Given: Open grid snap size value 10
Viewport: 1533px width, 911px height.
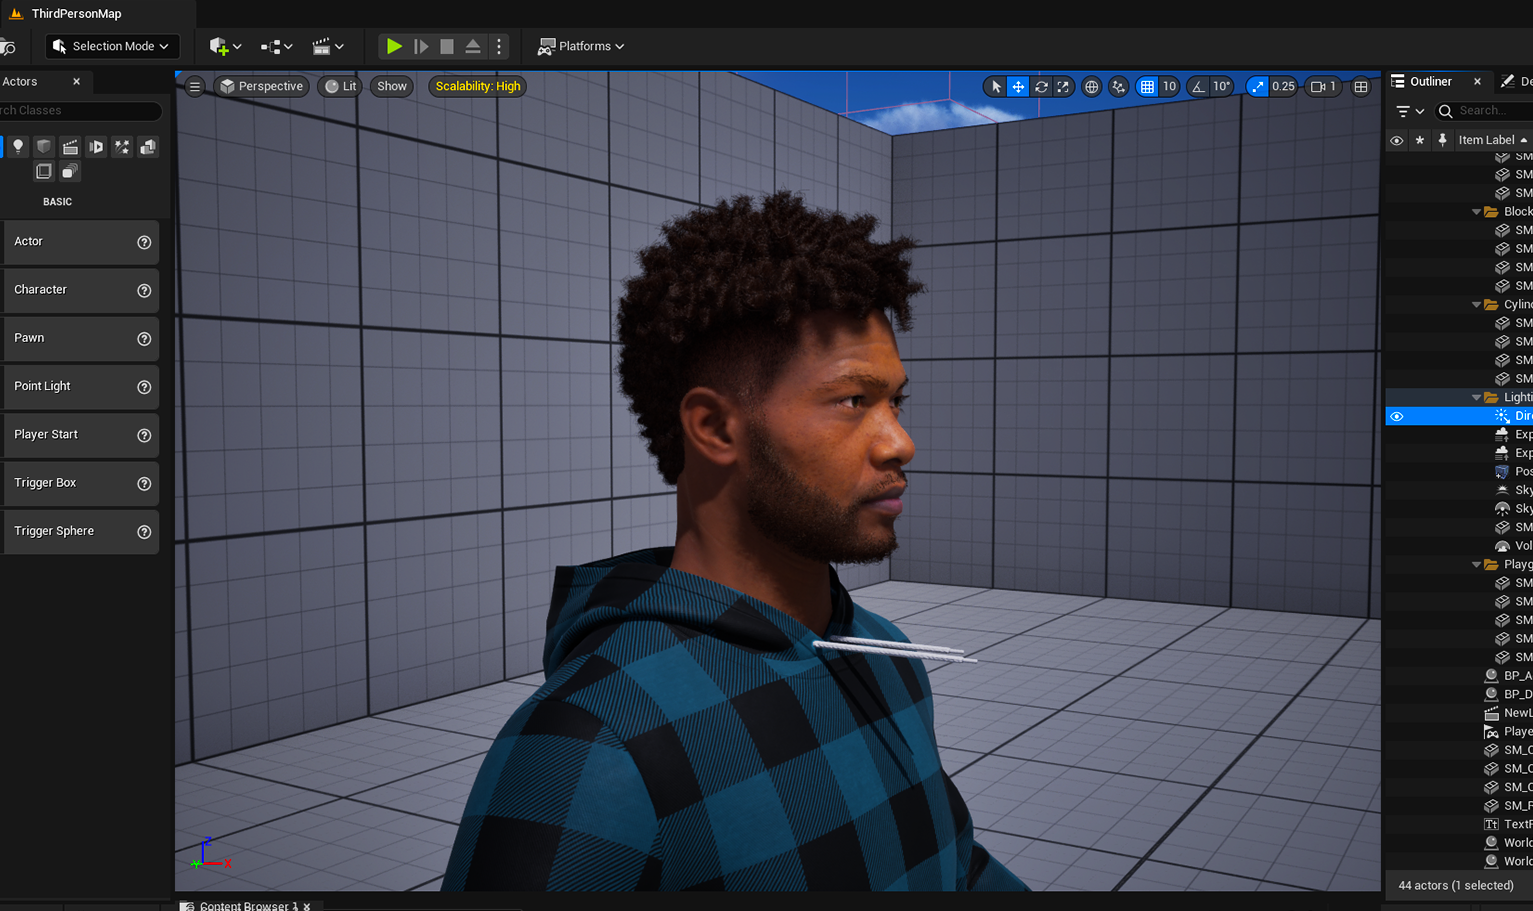Looking at the screenshot, I should pyautogui.click(x=1169, y=87).
